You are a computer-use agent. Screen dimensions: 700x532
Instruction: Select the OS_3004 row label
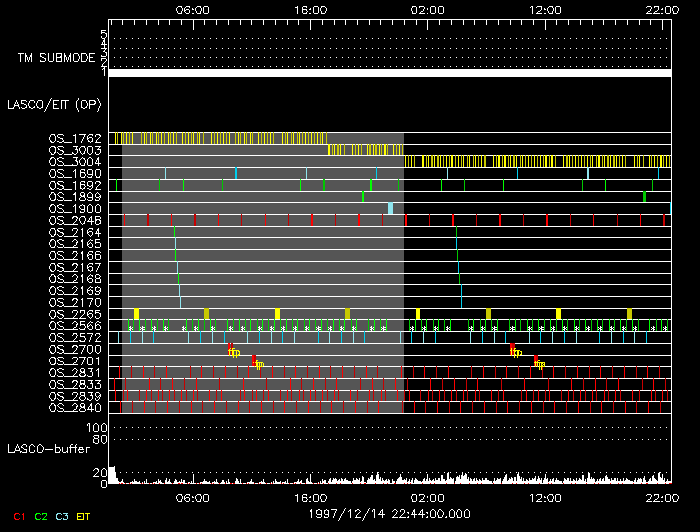tap(74, 161)
